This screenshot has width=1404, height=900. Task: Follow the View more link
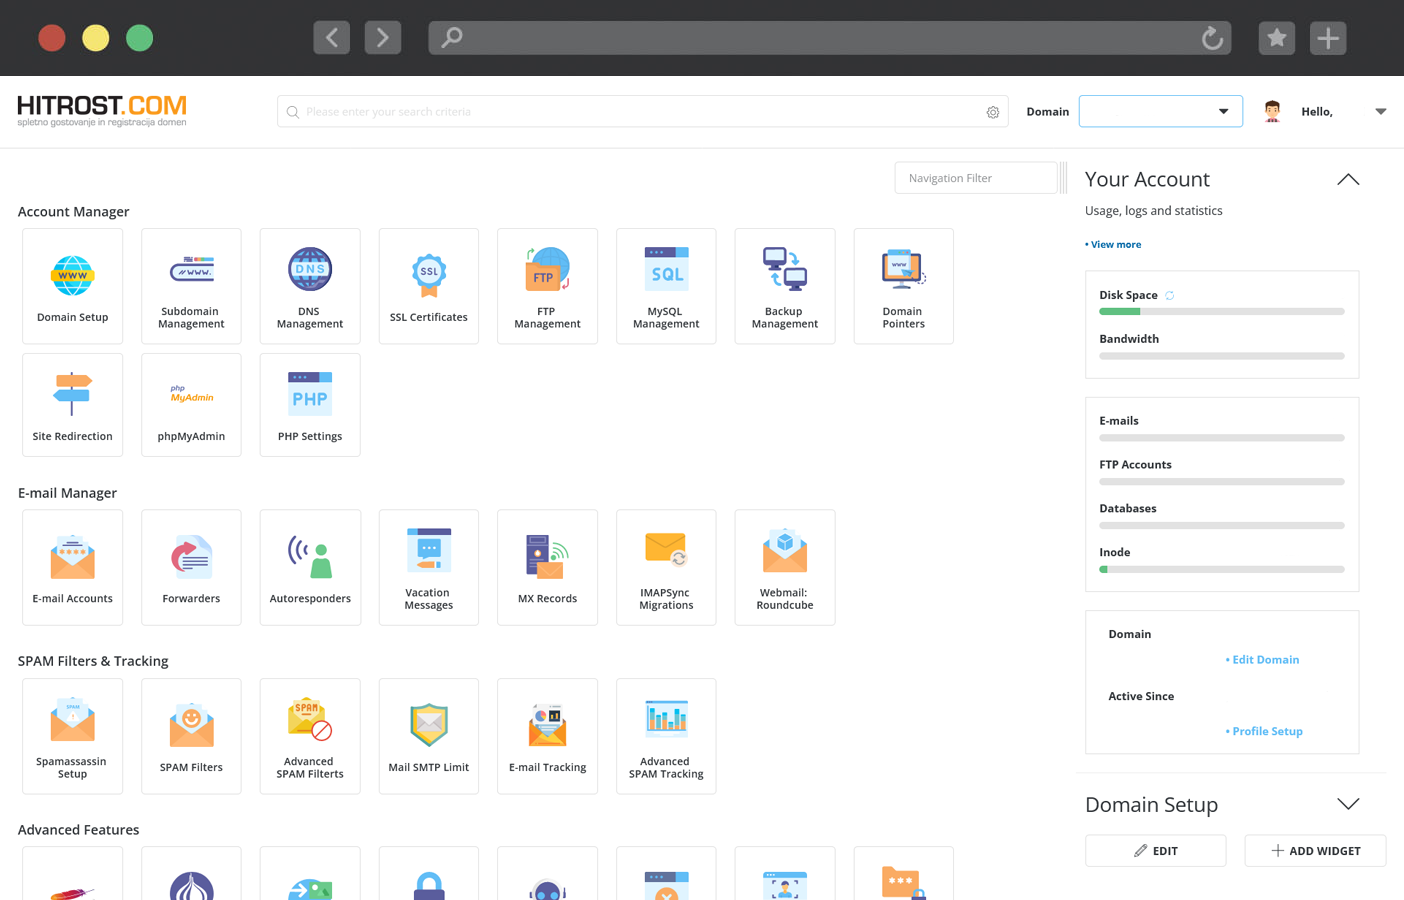coord(1113,244)
